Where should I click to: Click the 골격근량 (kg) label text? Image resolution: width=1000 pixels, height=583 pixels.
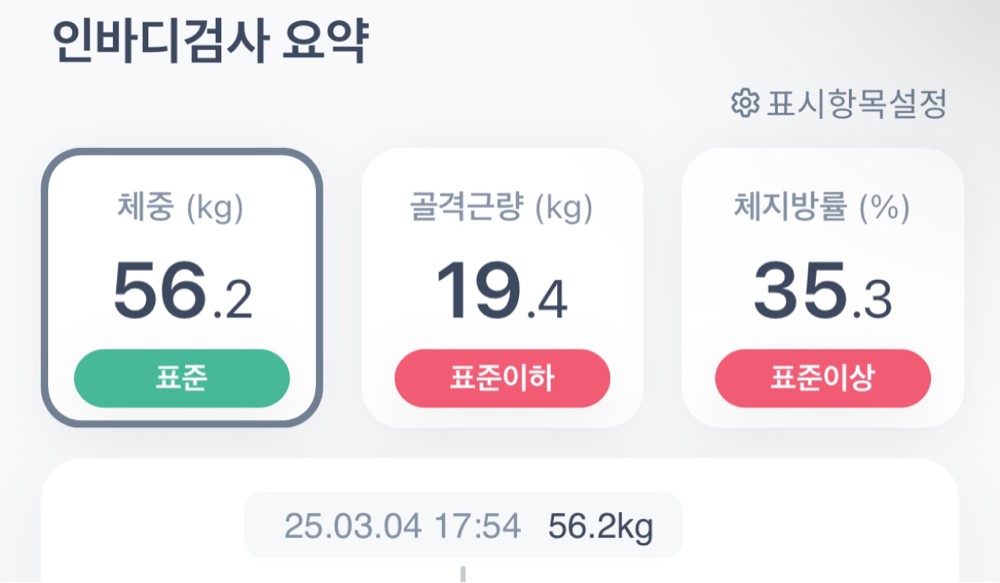point(501,209)
